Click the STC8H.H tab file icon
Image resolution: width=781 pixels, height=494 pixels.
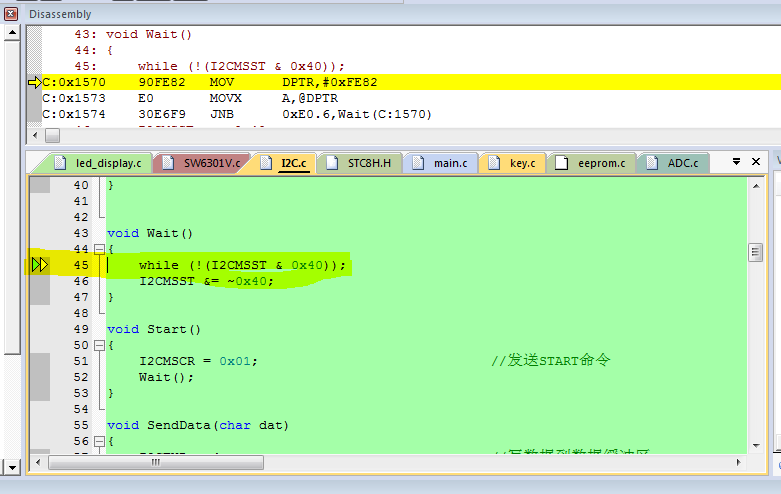pyautogui.click(x=332, y=163)
